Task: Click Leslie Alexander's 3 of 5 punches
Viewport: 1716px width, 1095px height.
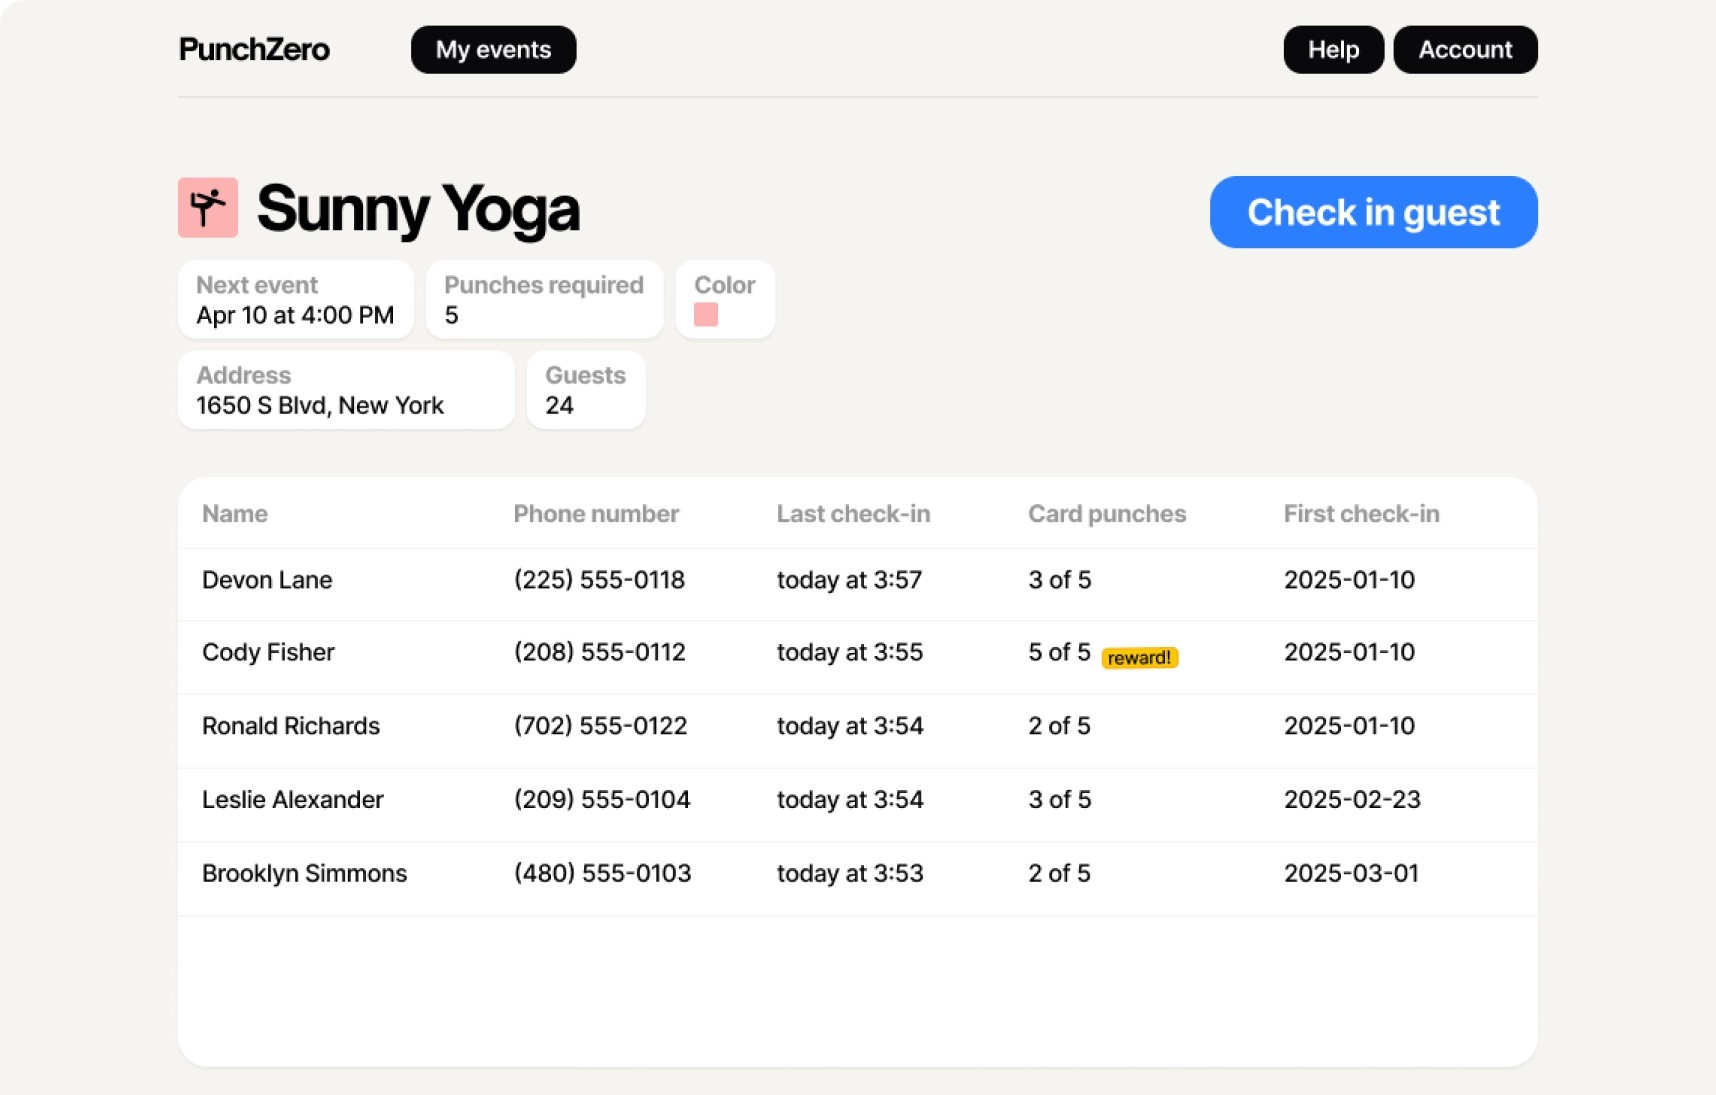Action: click(1059, 800)
